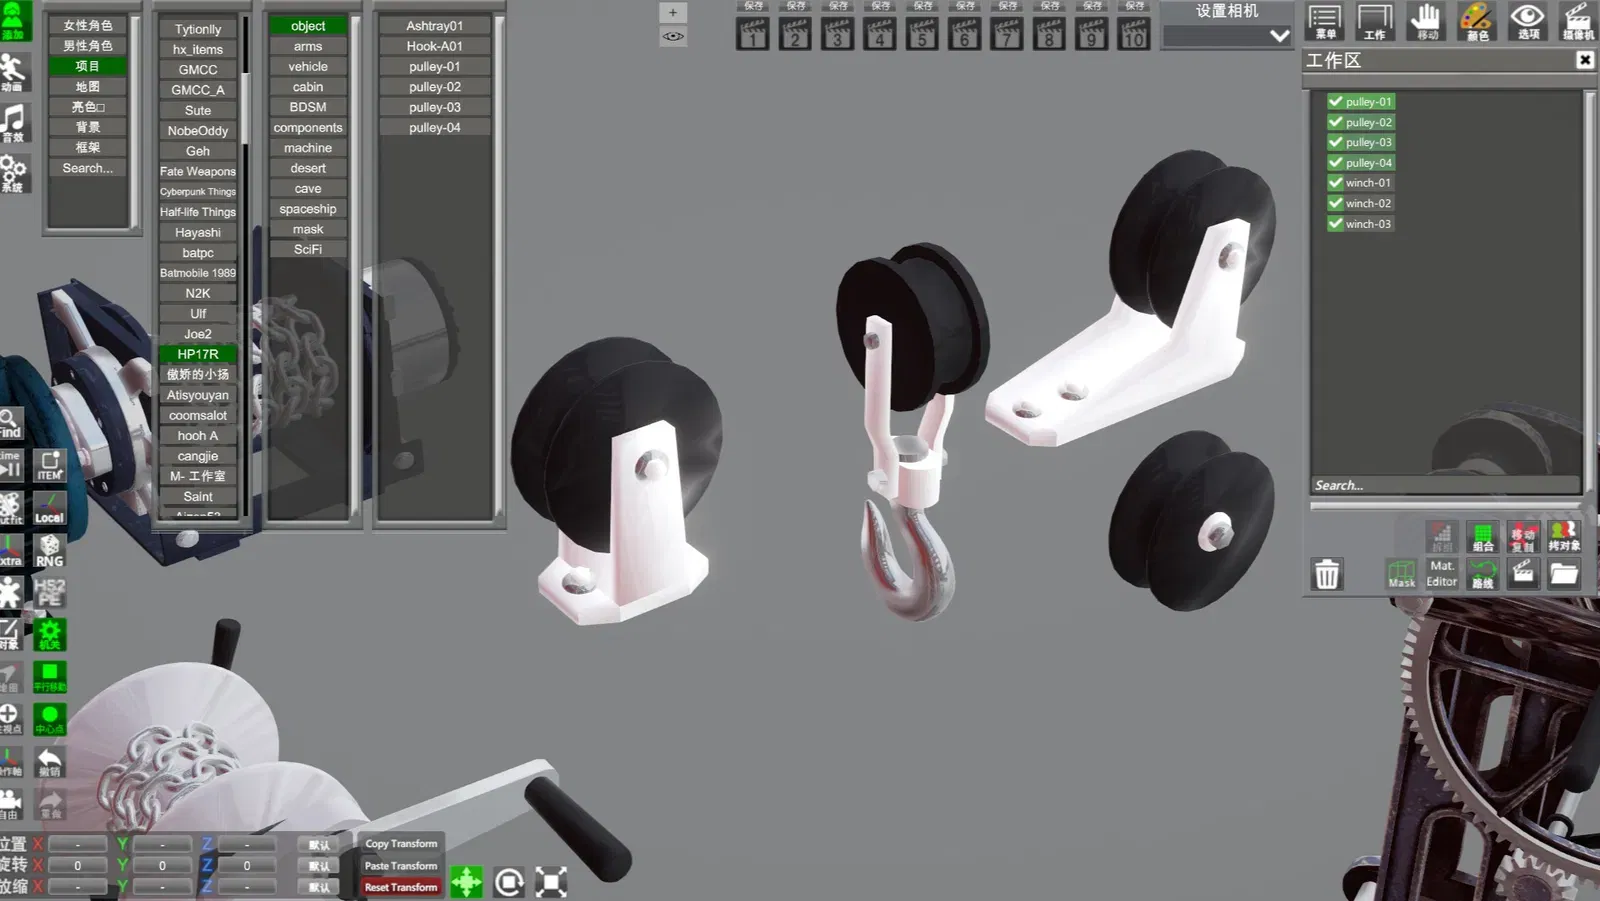Open the folder icon in workspace panel
This screenshot has width=1600, height=901.
coord(1564,574)
